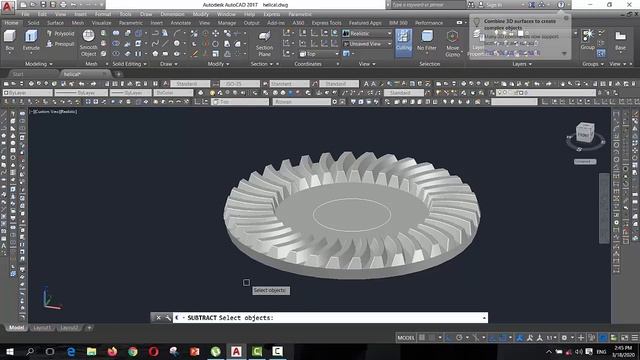
Task: Close the command line window
Action: click(x=158, y=318)
